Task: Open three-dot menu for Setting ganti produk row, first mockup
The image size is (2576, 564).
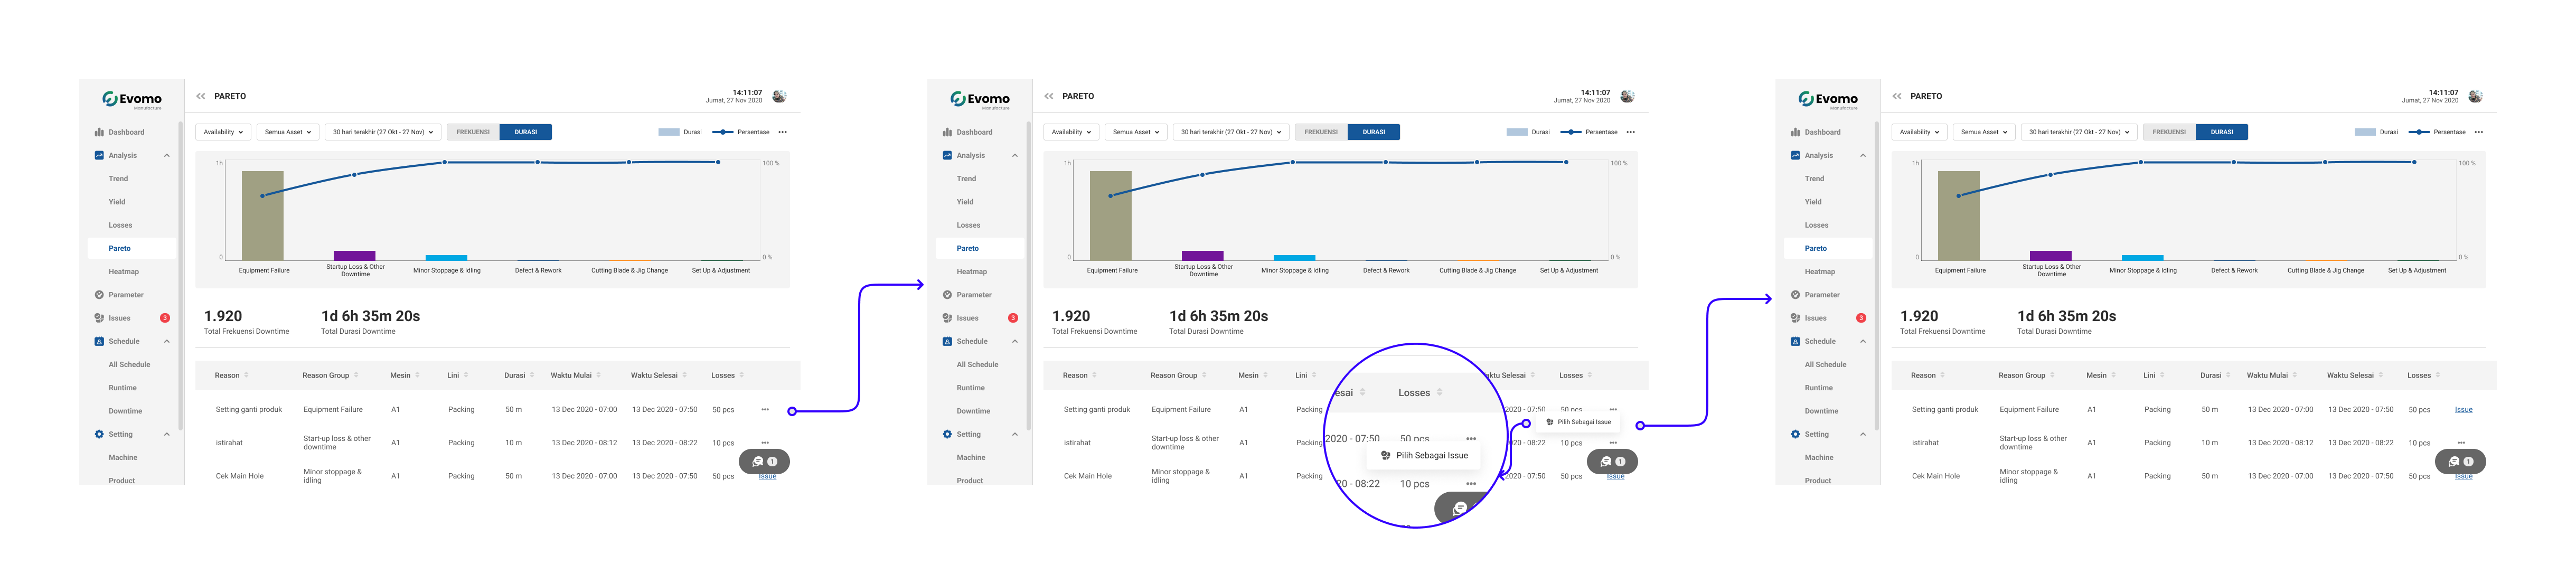Action: tap(765, 409)
